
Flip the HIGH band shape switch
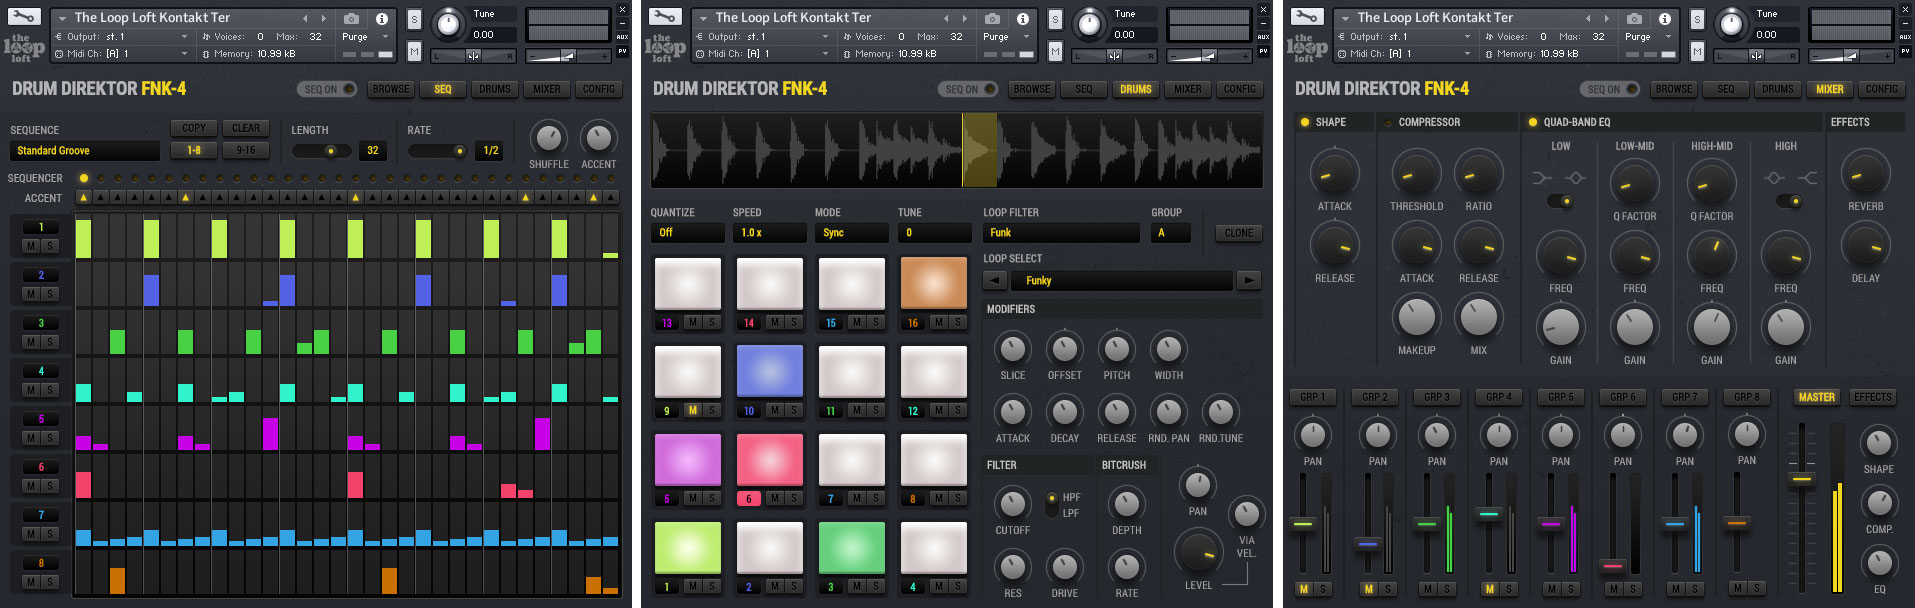(1789, 201)
